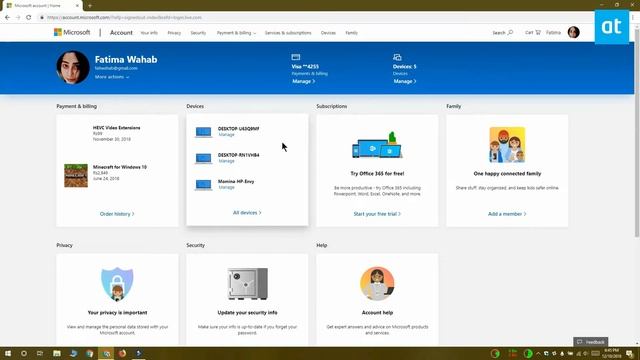Open the Your info nav item
Screen dimensions: 640x360
(149, 33)
